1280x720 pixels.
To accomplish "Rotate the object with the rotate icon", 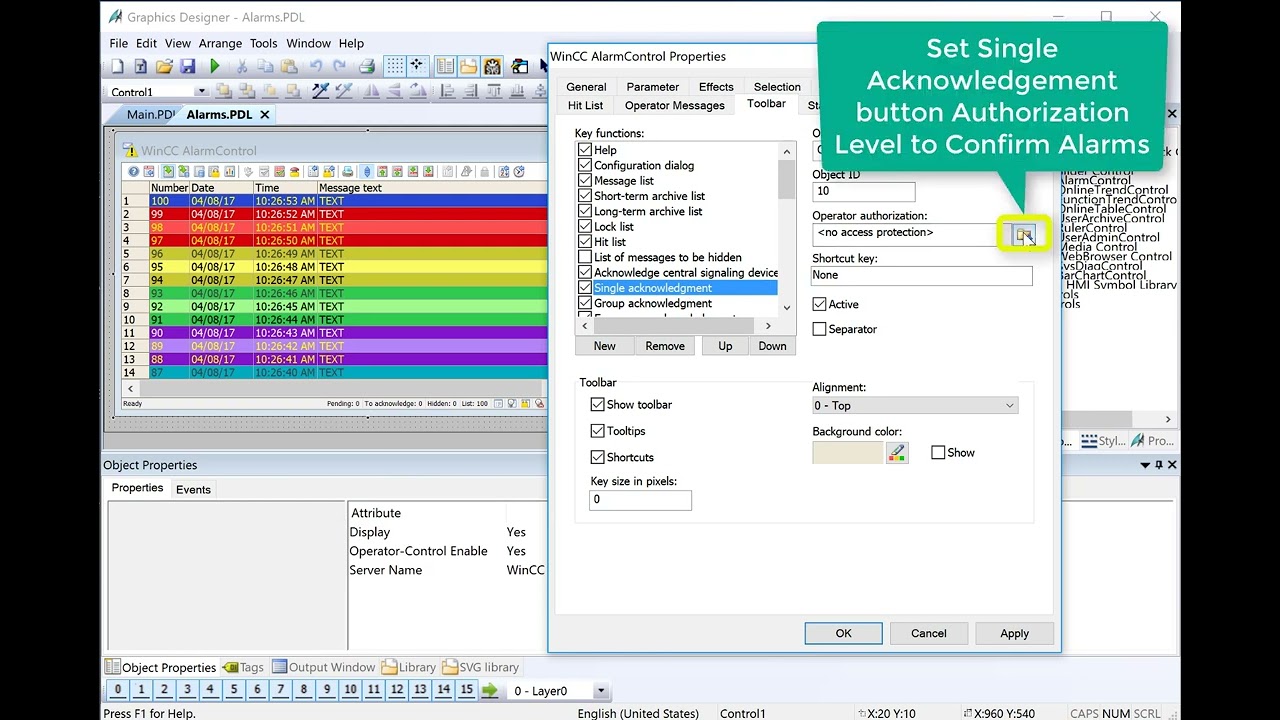I will tap(417, 91).
